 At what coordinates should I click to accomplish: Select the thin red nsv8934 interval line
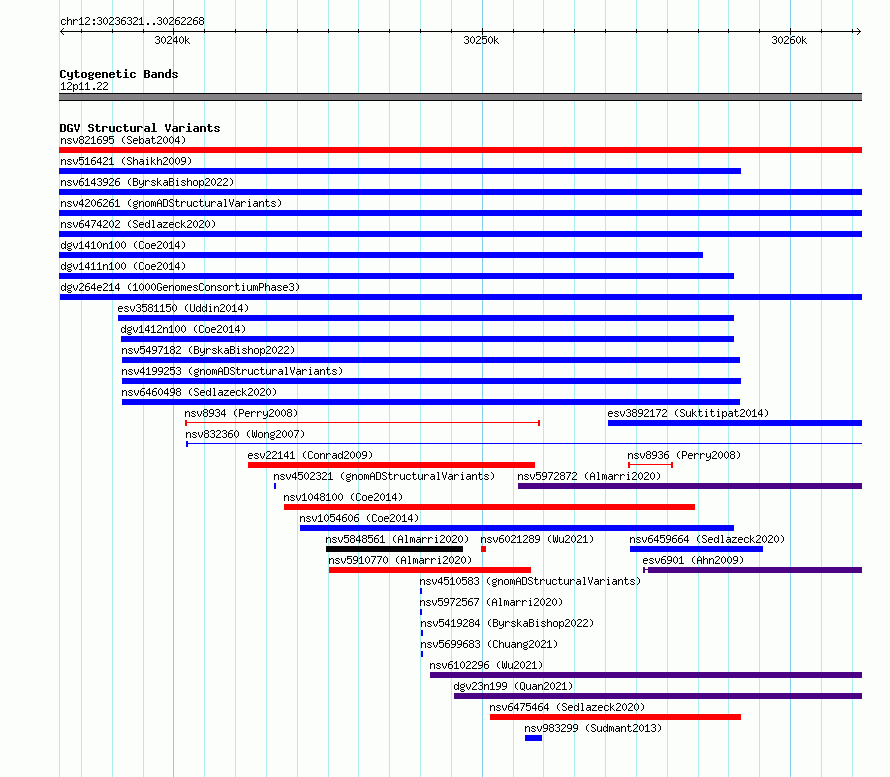click(x=362, y=423)
